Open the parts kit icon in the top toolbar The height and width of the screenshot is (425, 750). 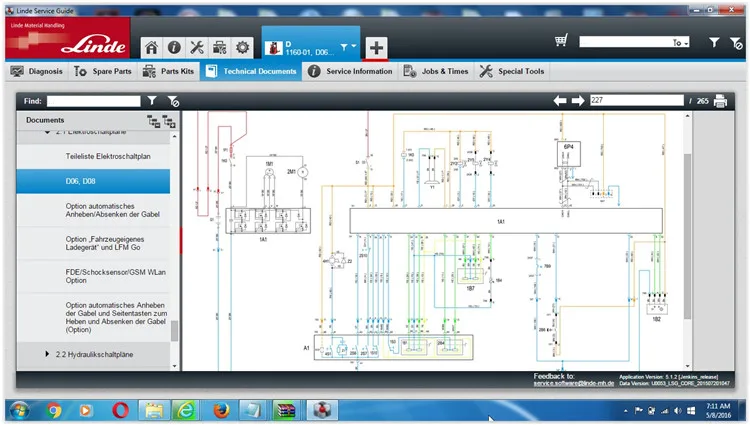220,47
